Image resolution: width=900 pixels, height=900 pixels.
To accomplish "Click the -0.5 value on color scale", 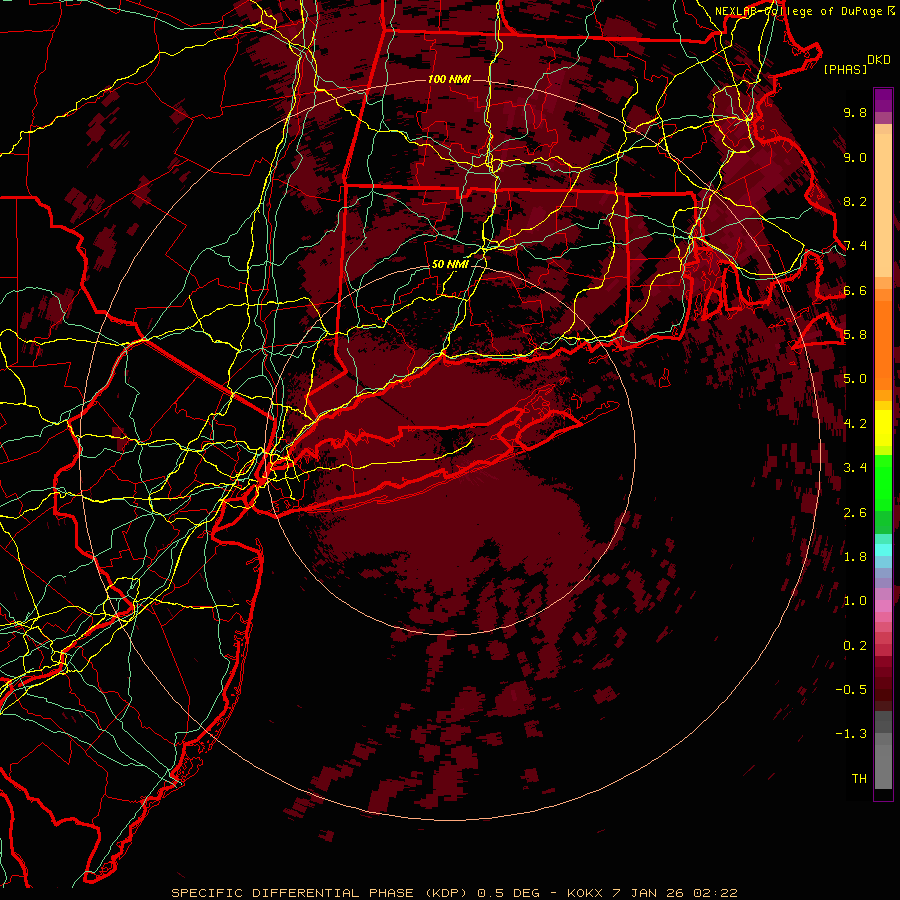I will 851,690.
